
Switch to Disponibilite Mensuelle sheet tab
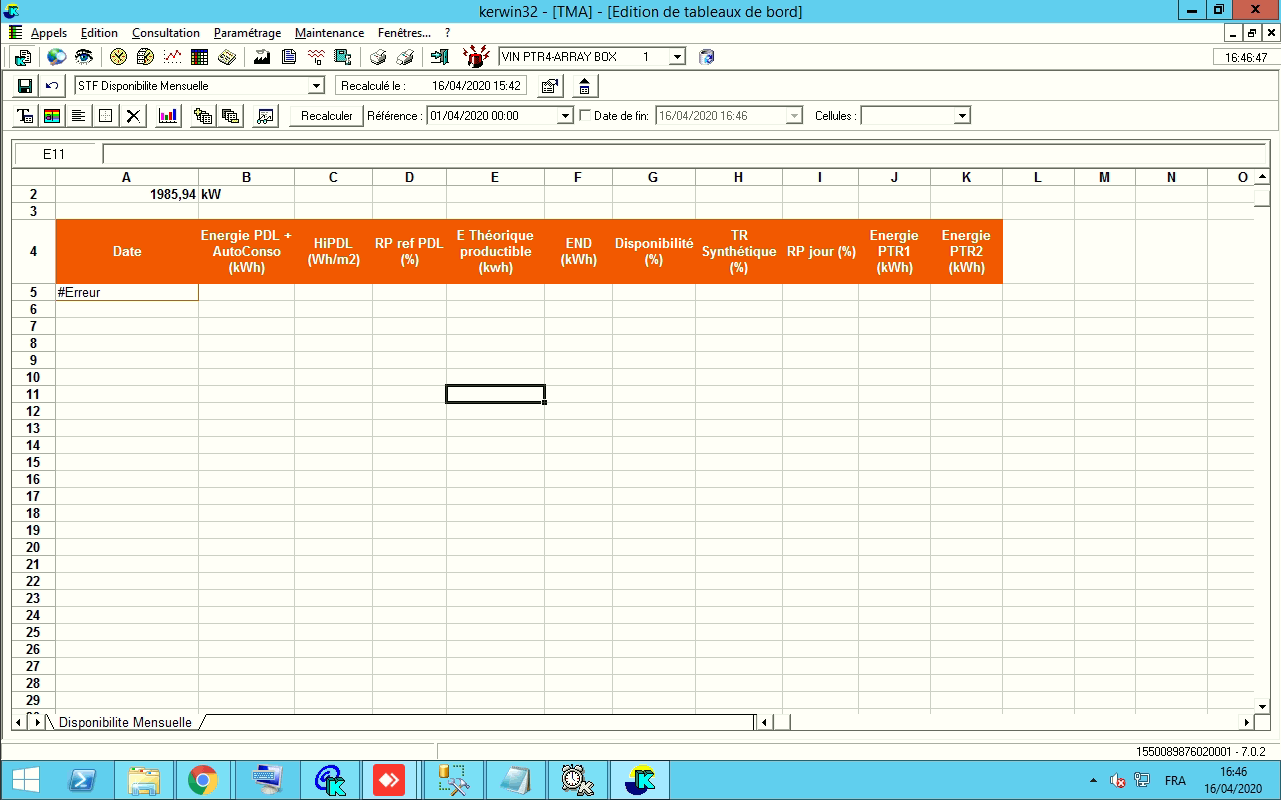tap(125, 722)
